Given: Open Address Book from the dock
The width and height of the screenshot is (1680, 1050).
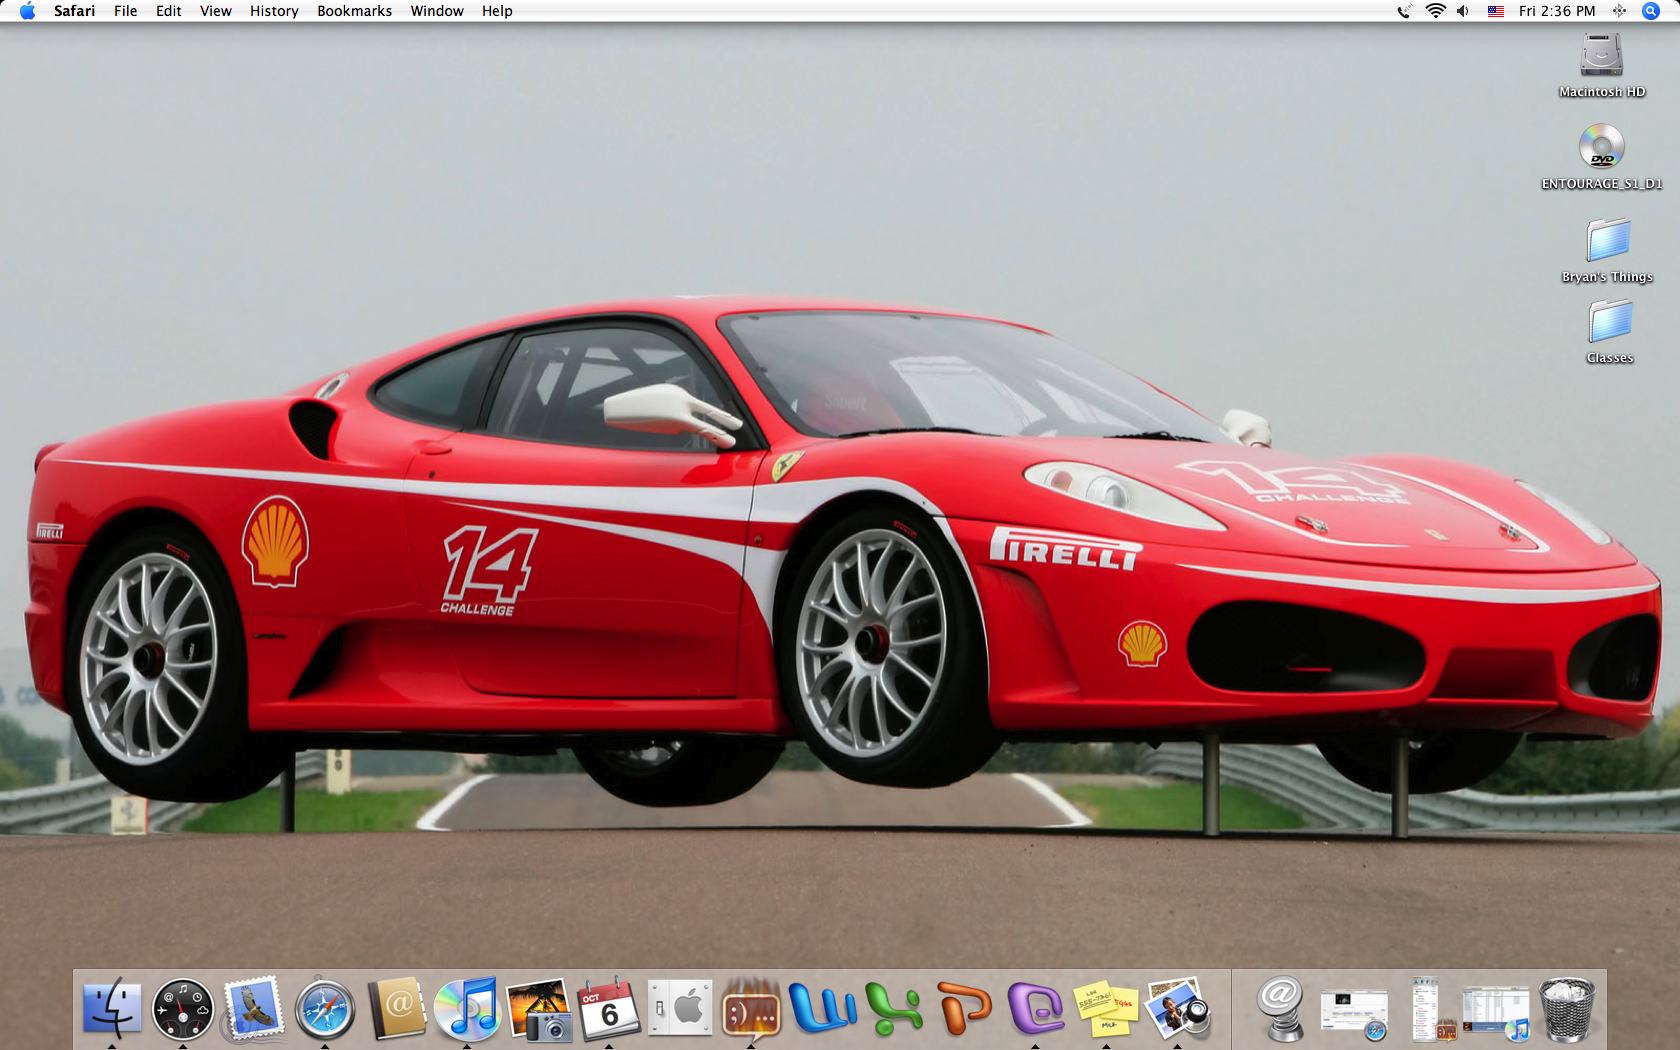Looking at the screenshot, I should pos(397,1008).
